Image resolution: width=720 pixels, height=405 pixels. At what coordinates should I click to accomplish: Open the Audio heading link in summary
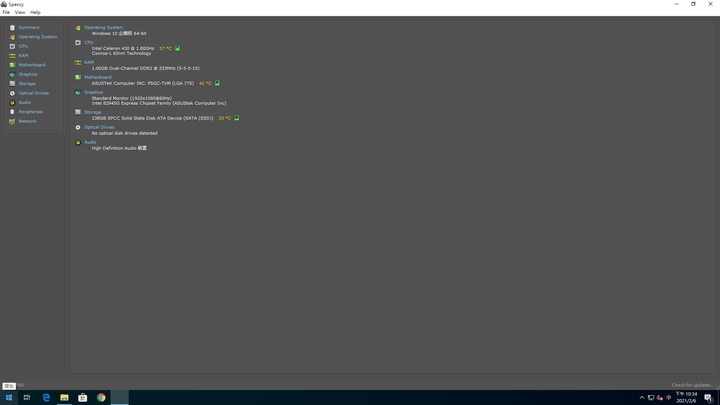click(90, 142)
